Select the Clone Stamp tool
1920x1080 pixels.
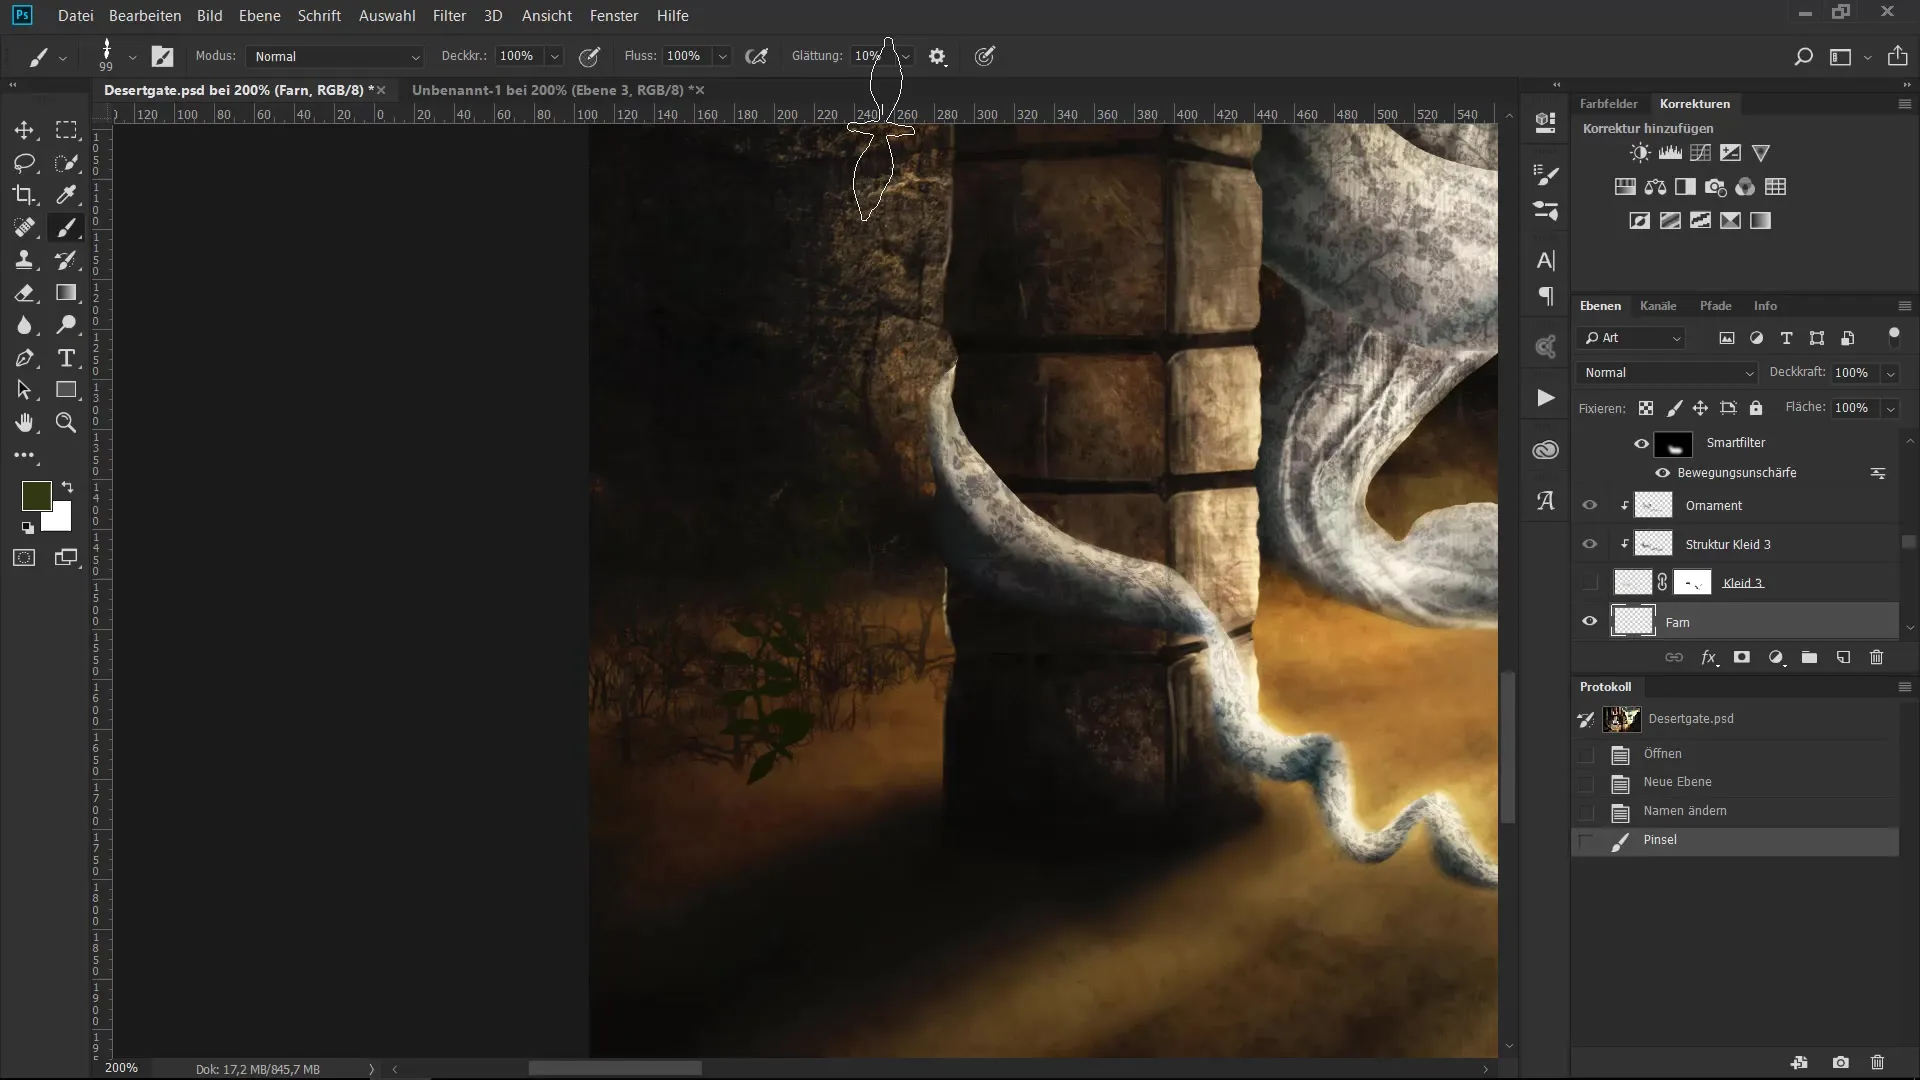(24, 260)
